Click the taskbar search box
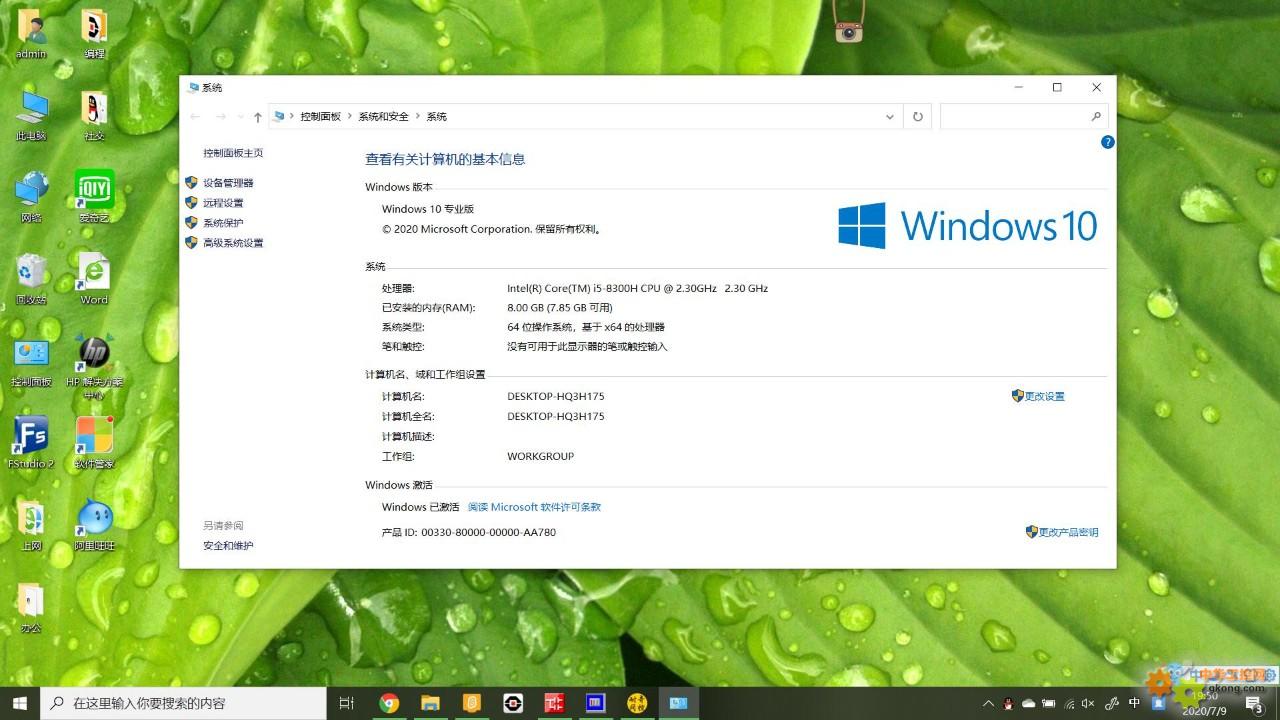Image resolution: width=1280 pixels, height=720 pixels. [183, 703]
